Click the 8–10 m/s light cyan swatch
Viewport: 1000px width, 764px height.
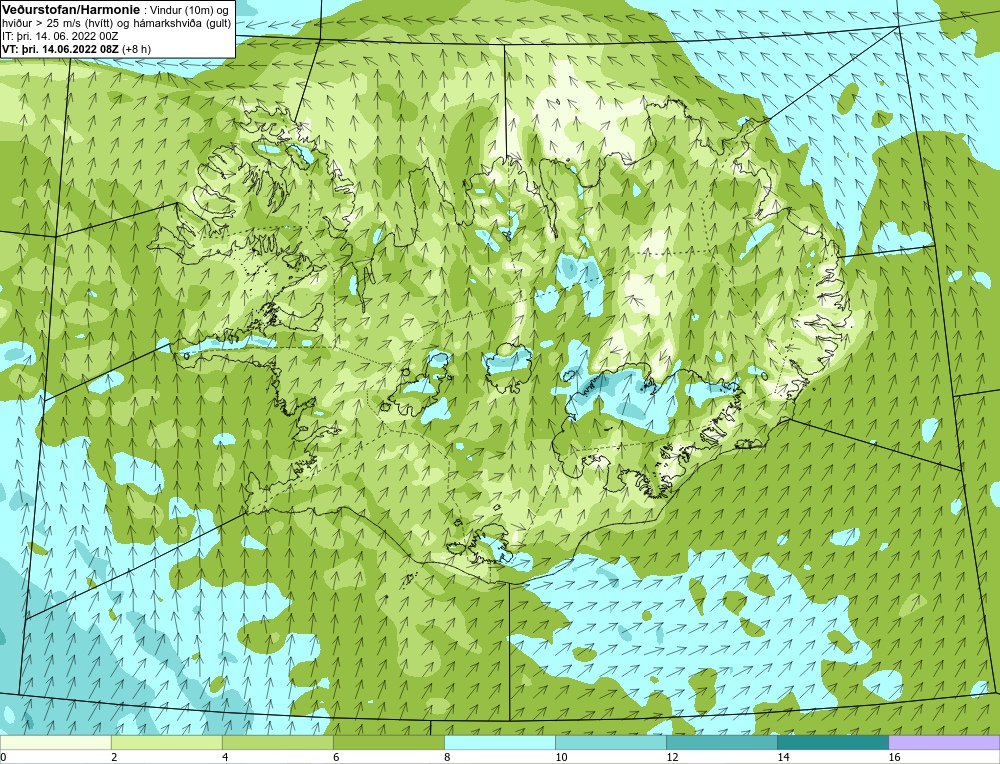[500, 742]
